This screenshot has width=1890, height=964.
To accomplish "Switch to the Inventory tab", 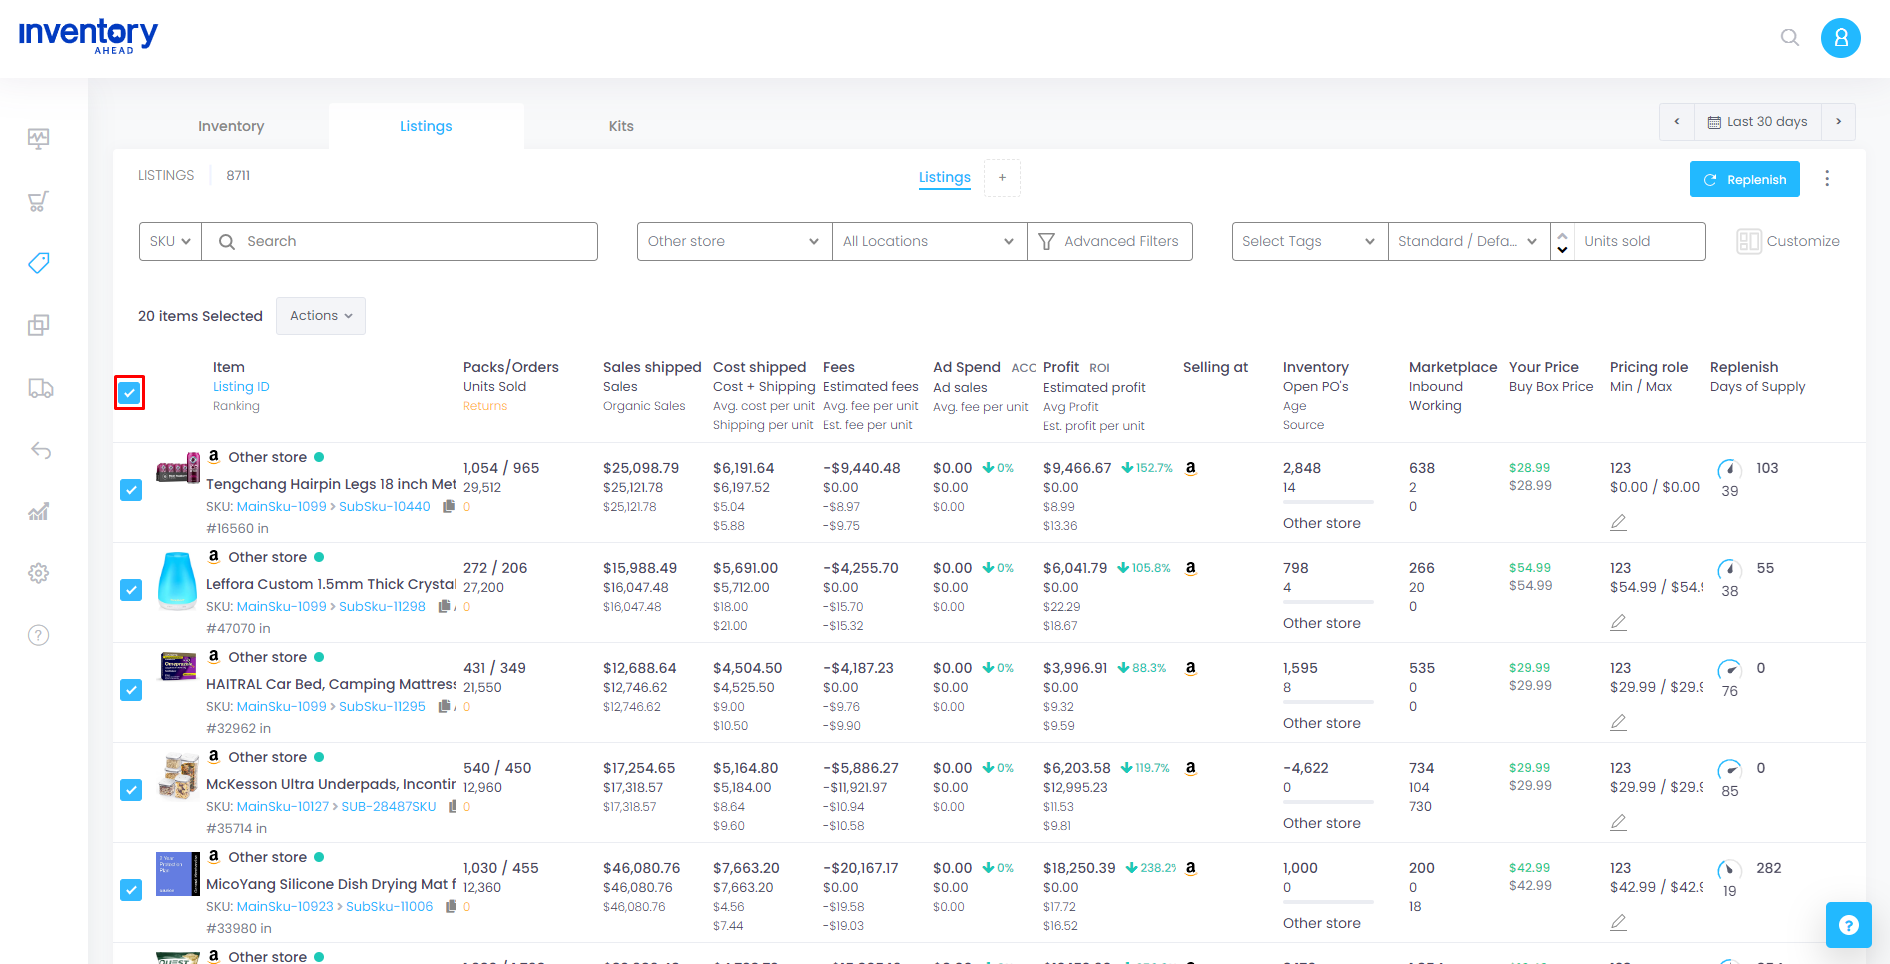I will [231, 126].
